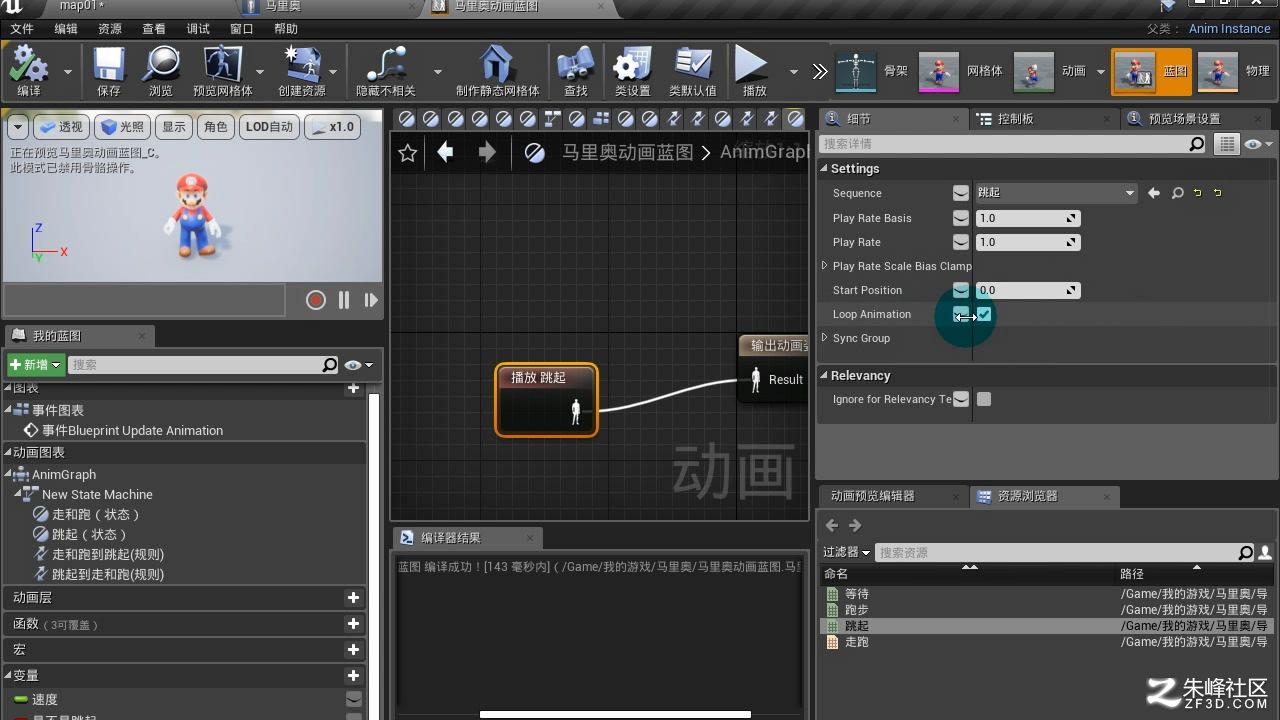Click the Compile (编译) toolbar button

pos(29,71)
